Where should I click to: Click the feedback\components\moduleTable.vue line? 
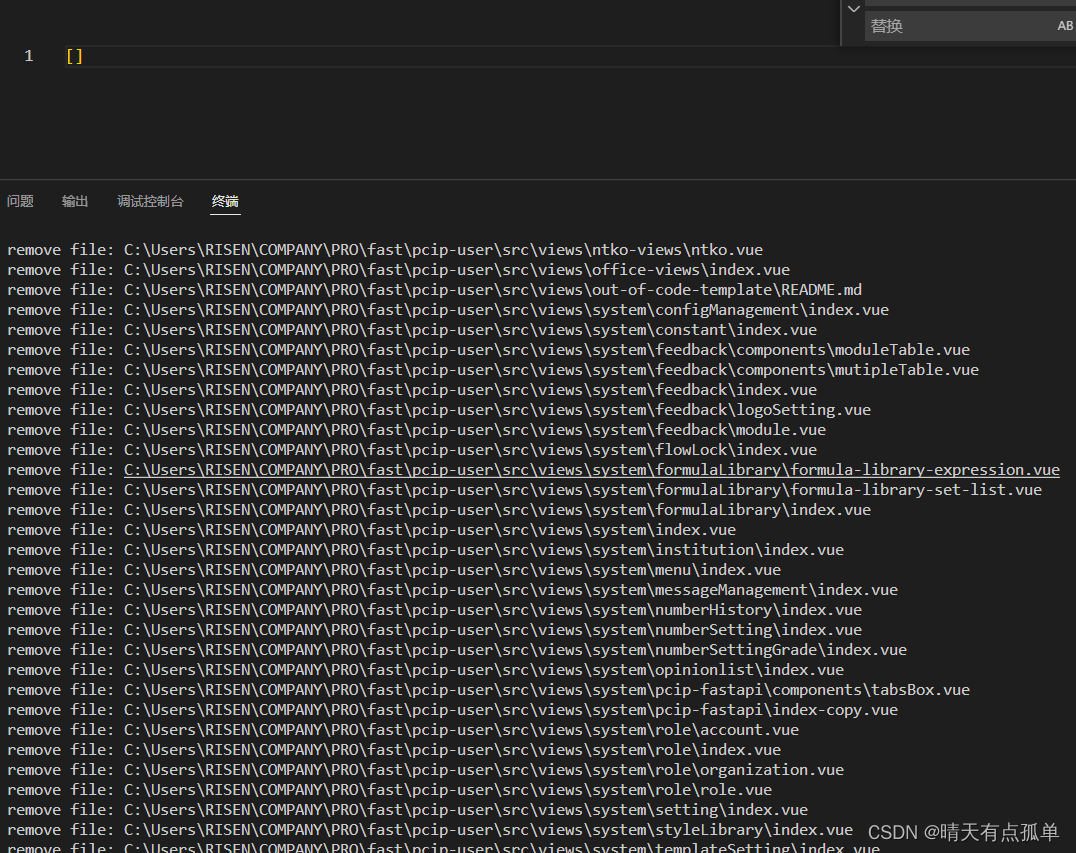489,350
